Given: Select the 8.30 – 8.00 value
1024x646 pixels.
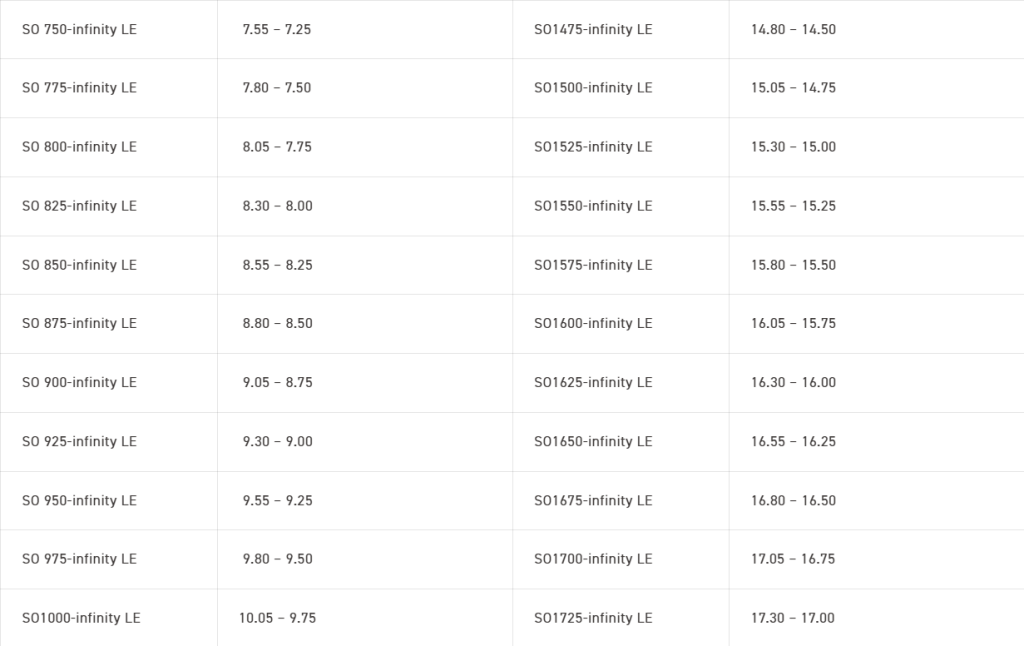Looking at the screenshot, I should tap(277, 206).
